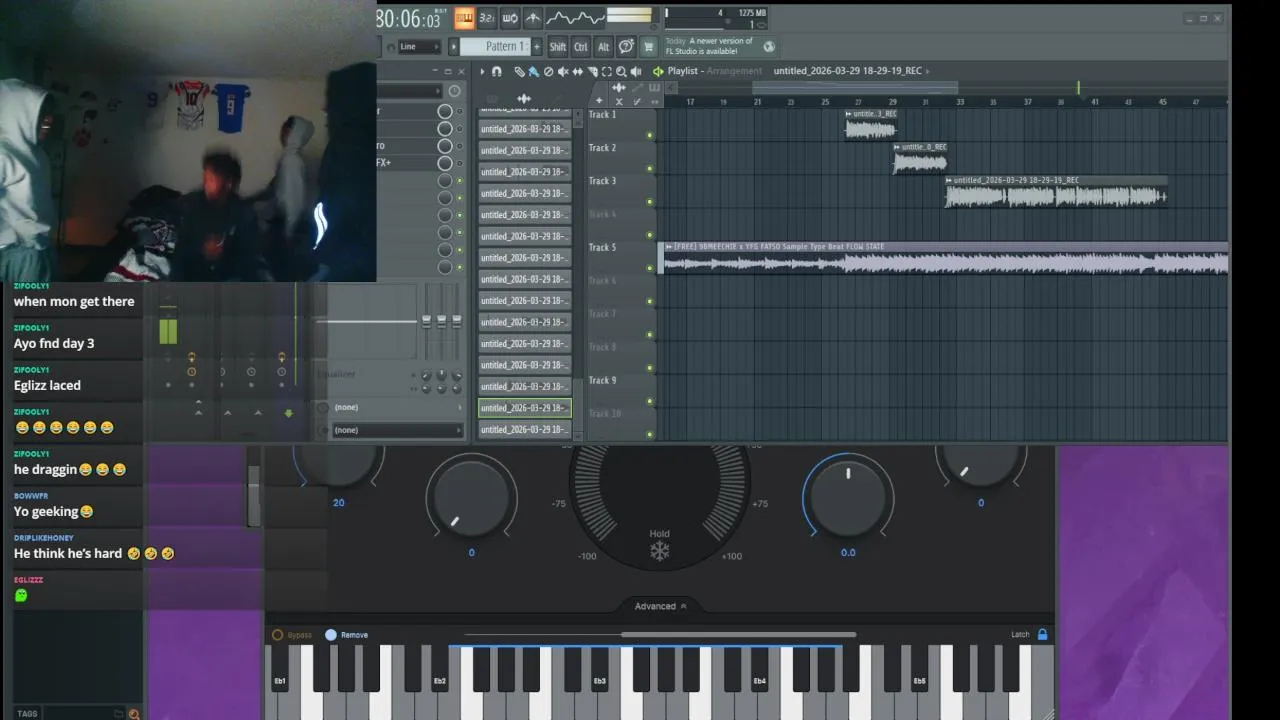Click the channel rack clock icon
This screenshot has width=1280, height=720.
tap(454, 90)
